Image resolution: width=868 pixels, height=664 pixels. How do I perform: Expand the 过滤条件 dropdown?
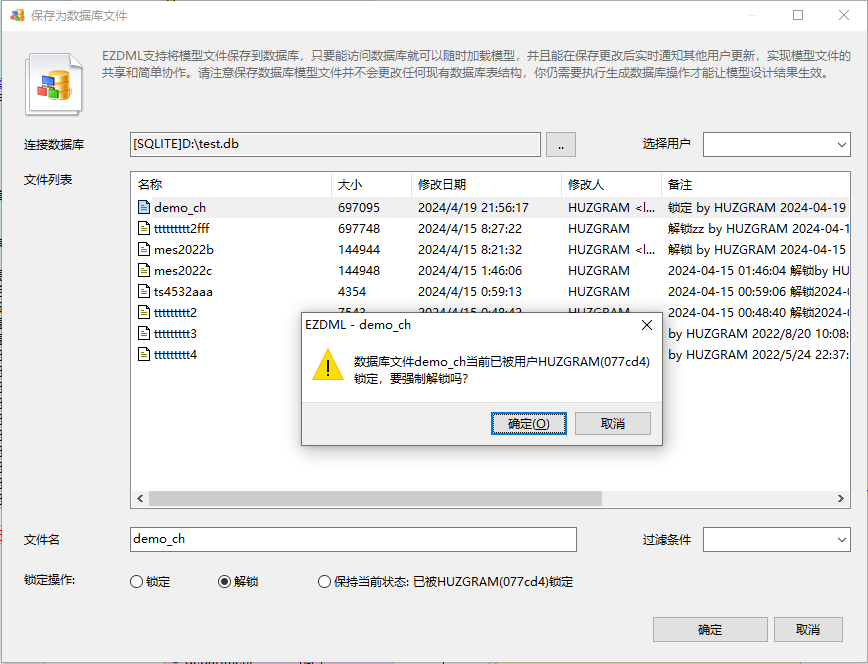pyautogui.click(x=777, y=539)
